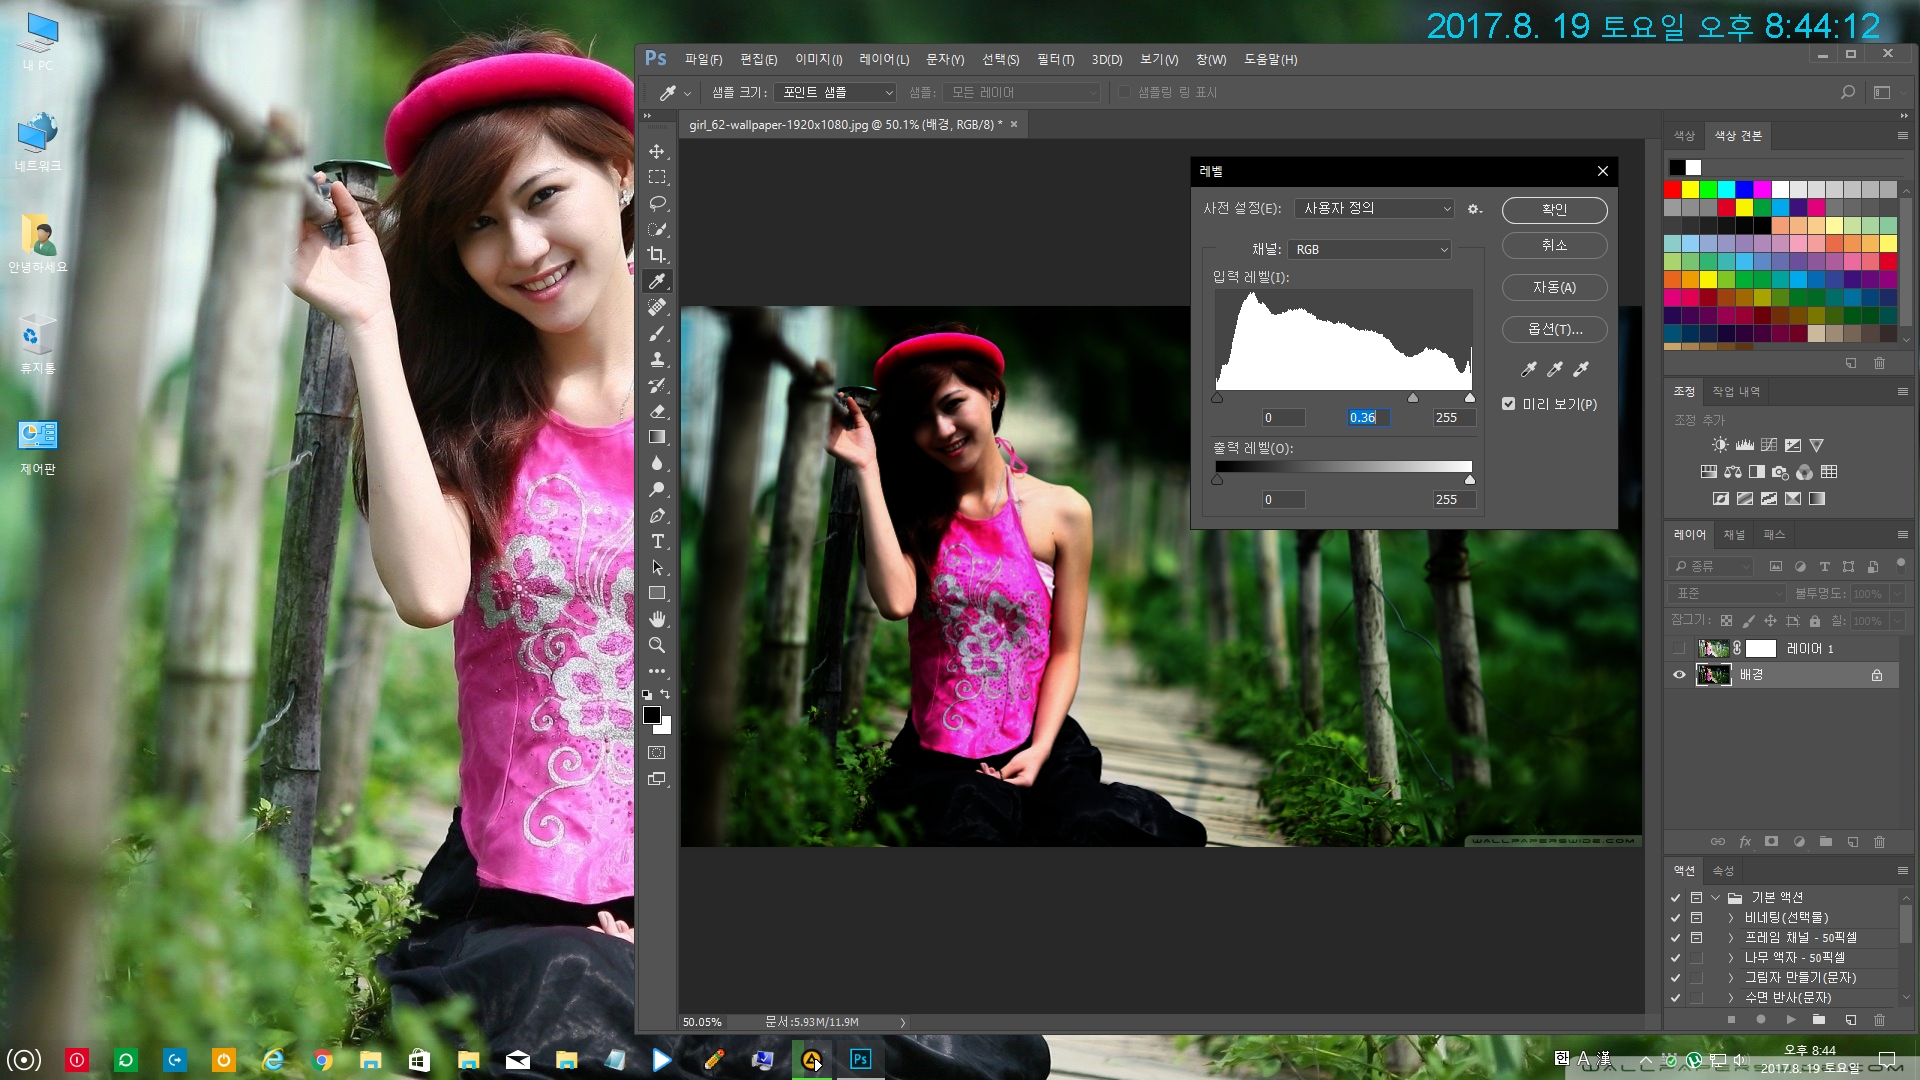
Task: Switch to the 속성 tab
Action: (x=1723, y=871)
